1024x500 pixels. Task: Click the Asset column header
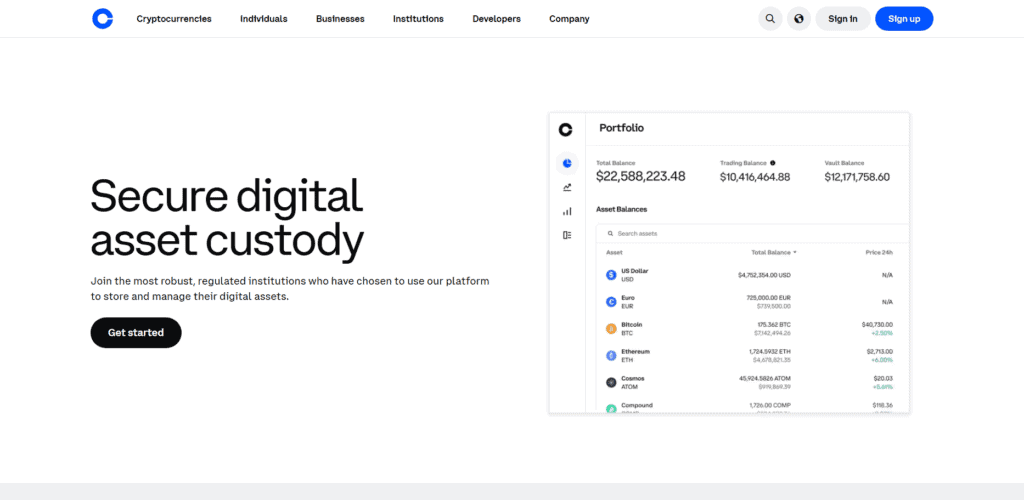615,252
